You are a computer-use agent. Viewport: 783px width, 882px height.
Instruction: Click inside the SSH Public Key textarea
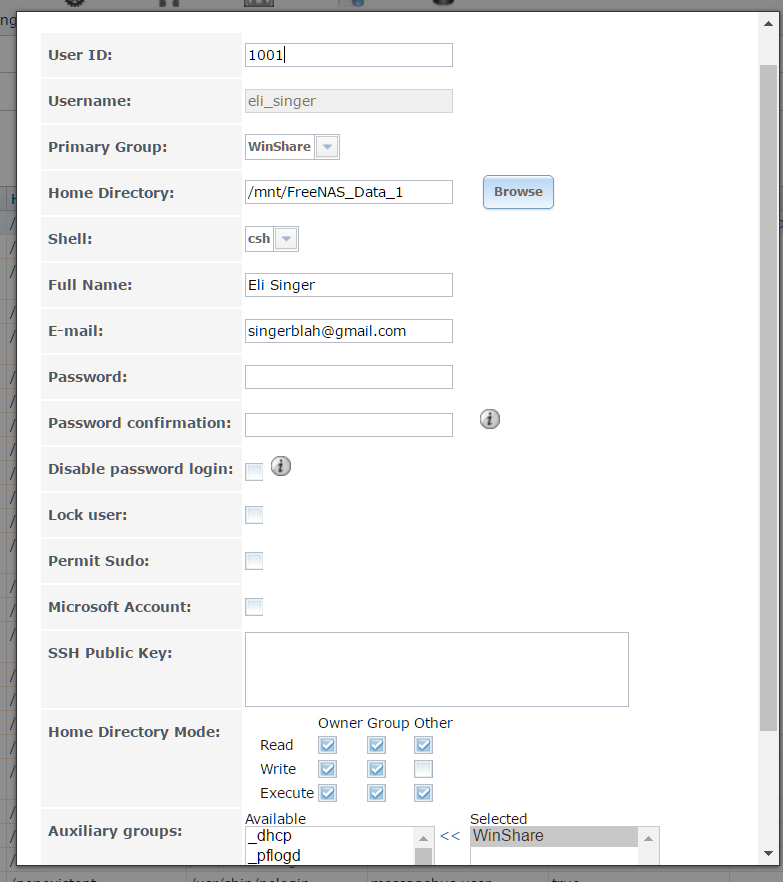point(436,669)
